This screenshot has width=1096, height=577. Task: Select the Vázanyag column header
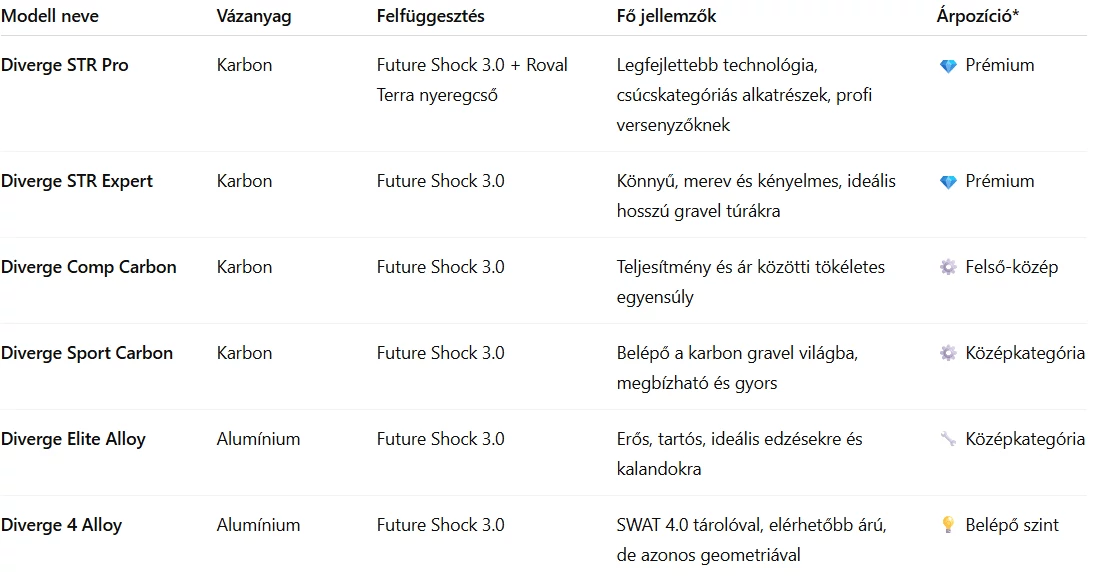tap(254, 17)
